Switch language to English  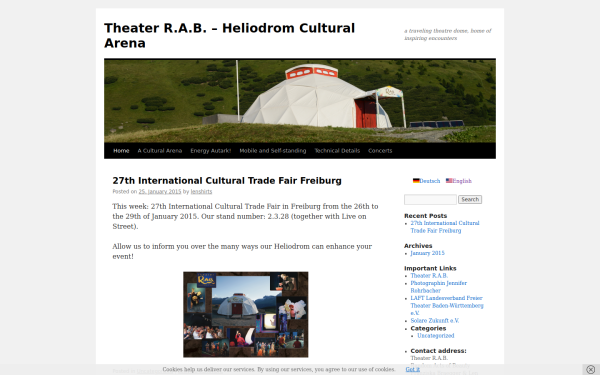click(x=462, y=181)
